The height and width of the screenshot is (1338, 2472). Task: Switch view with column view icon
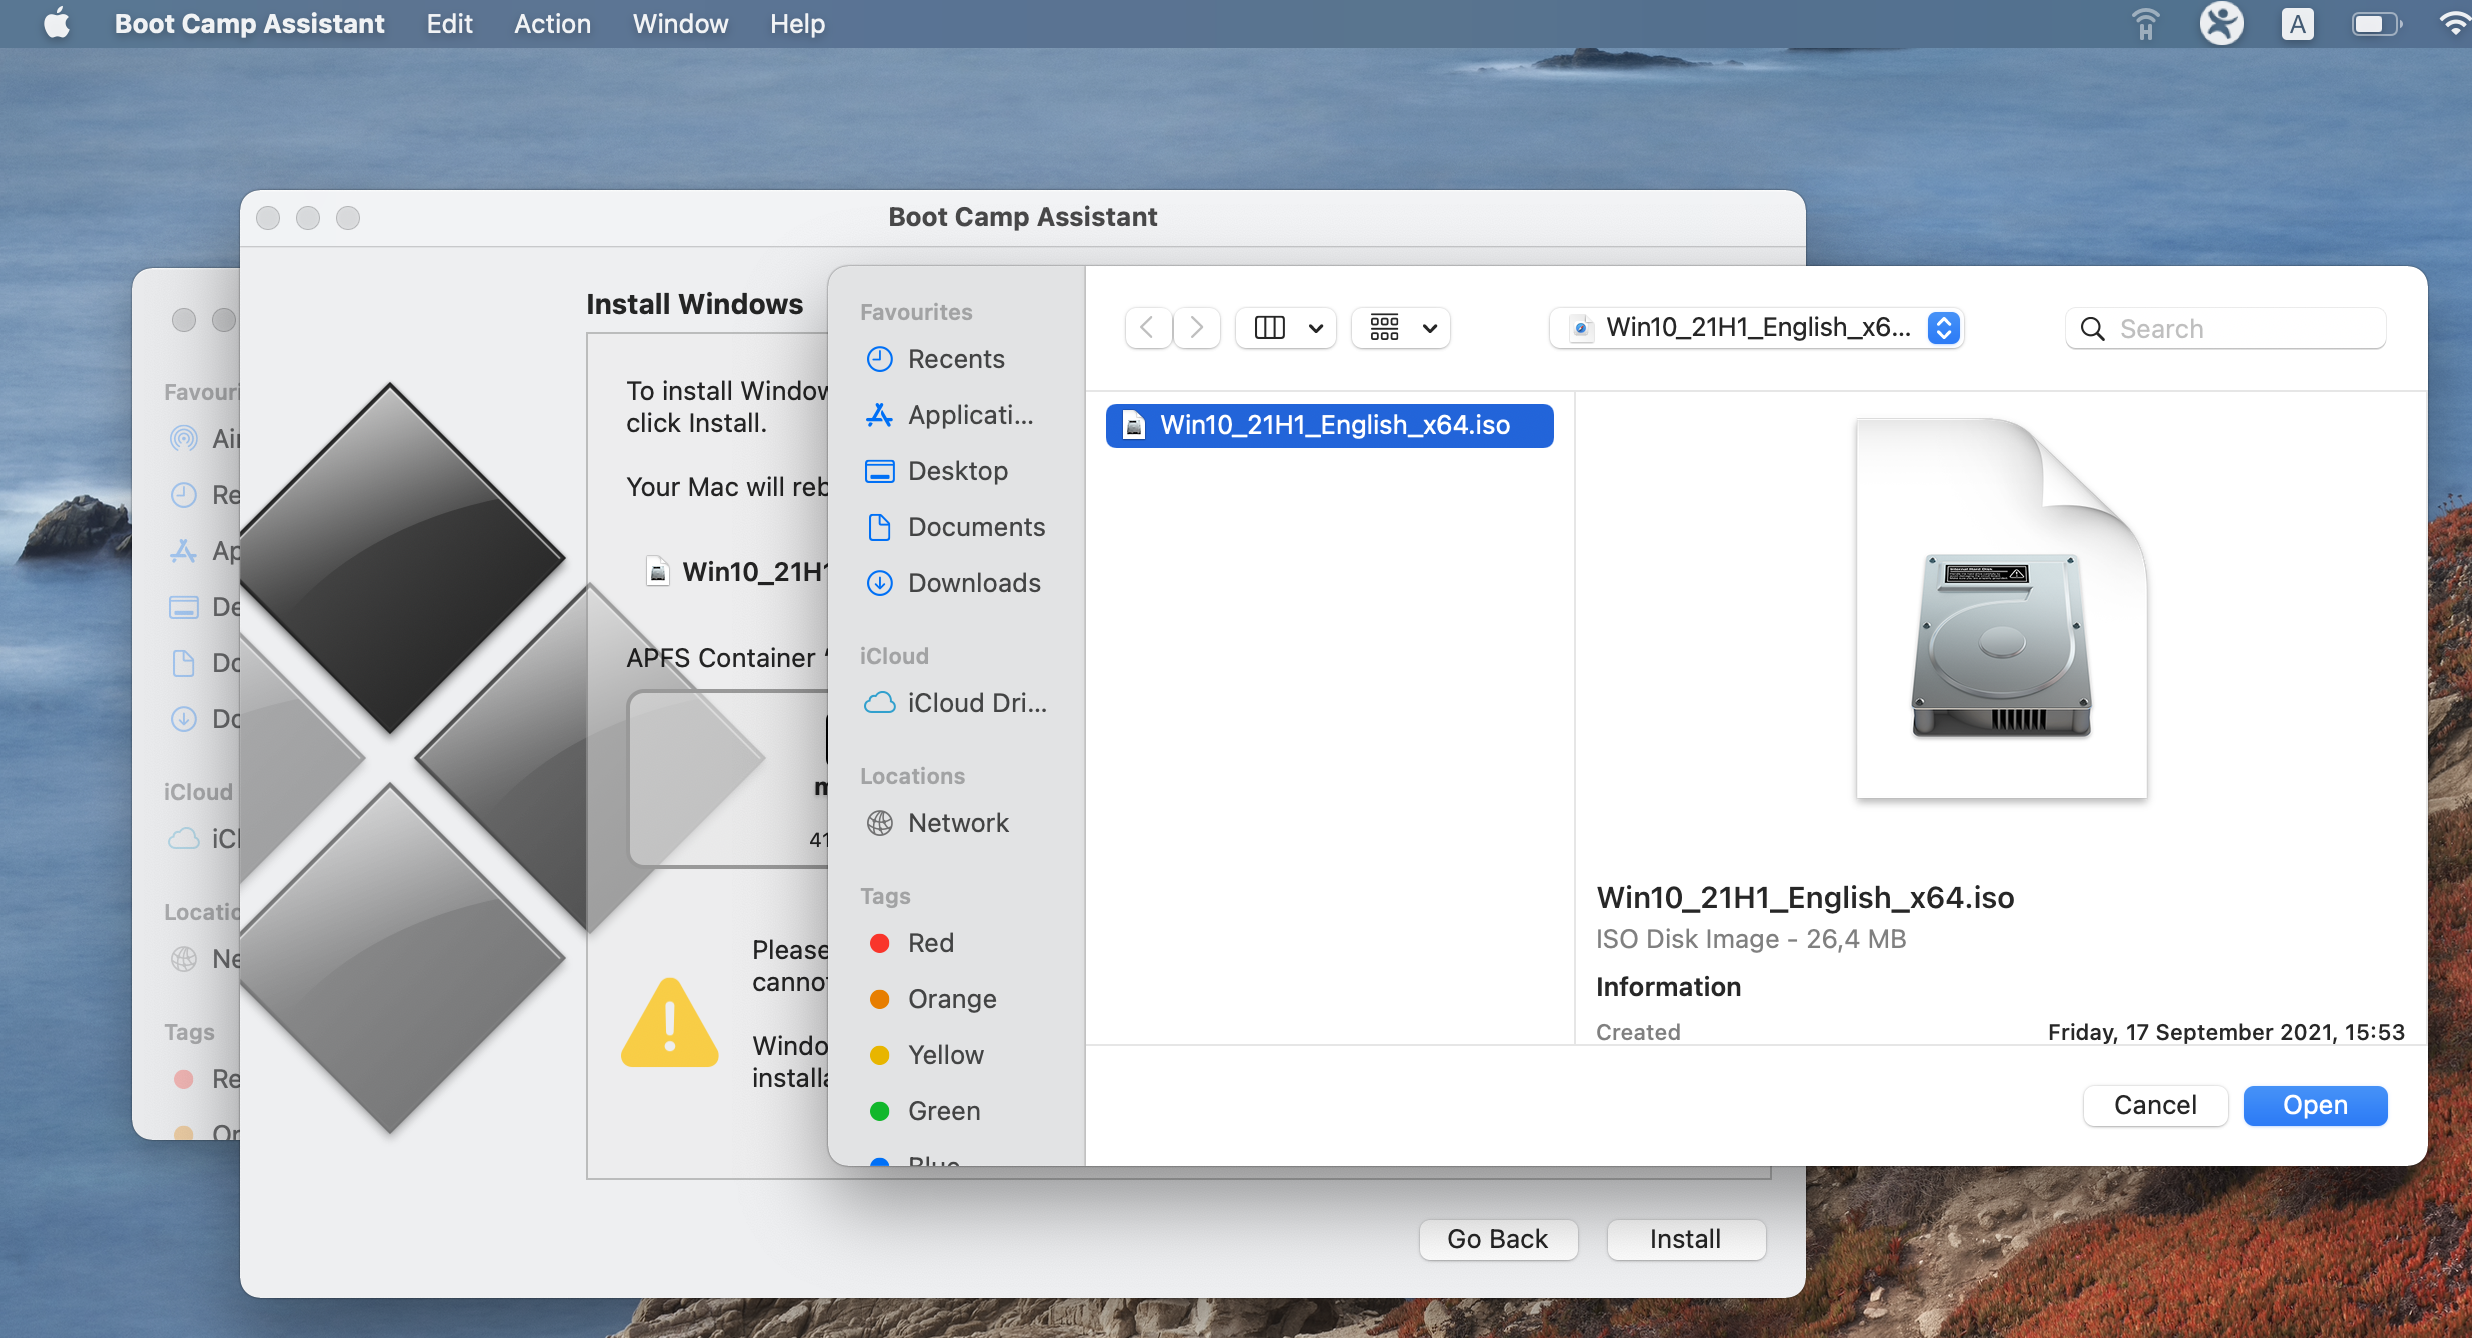click(1270, 328)
